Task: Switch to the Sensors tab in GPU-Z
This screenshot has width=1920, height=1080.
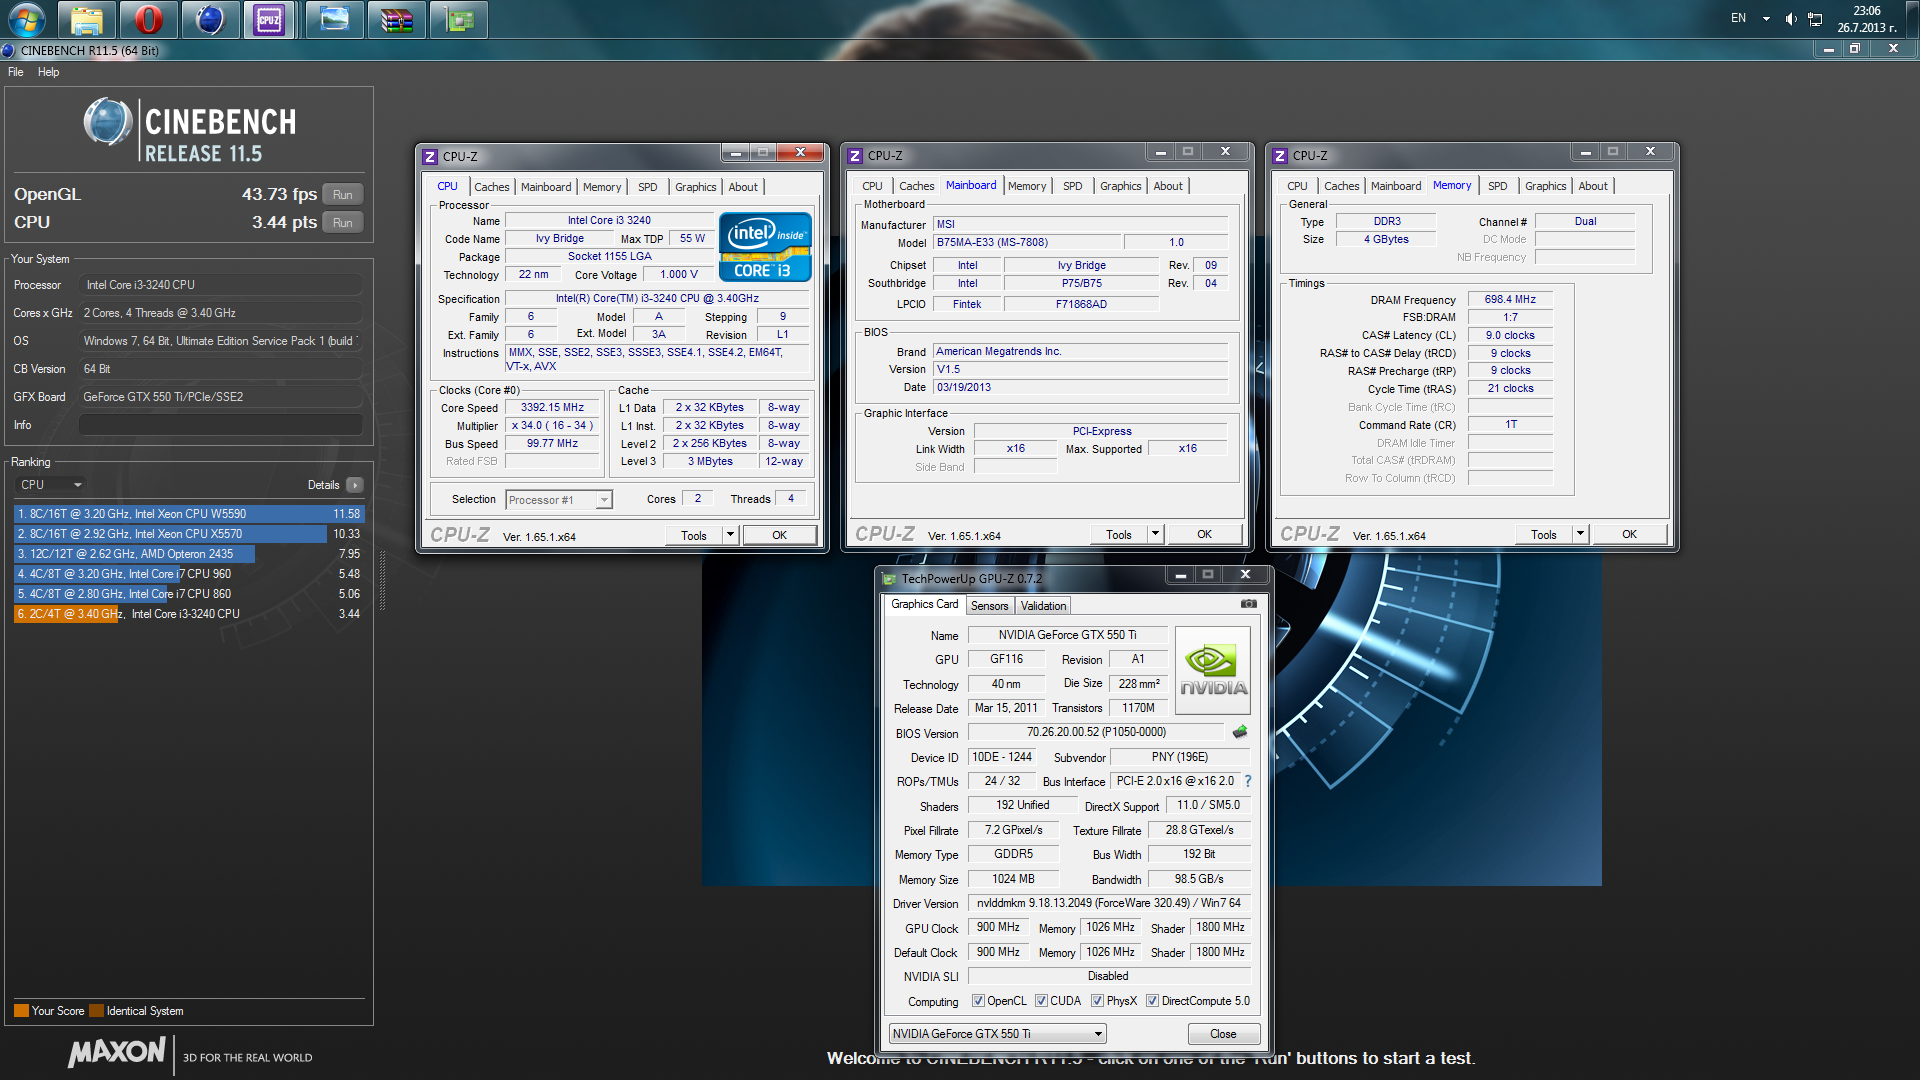Action: point(989,606)
